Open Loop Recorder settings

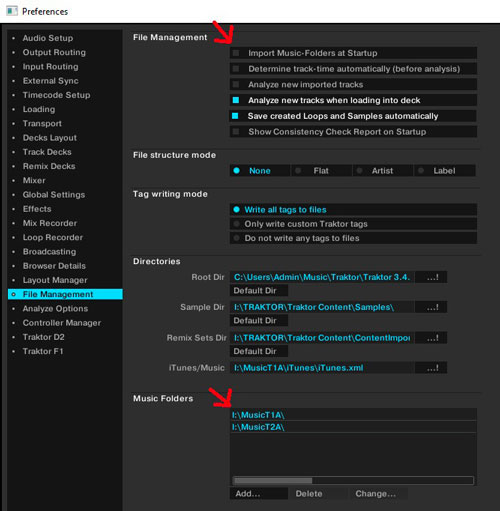click(x=53, y=237)
